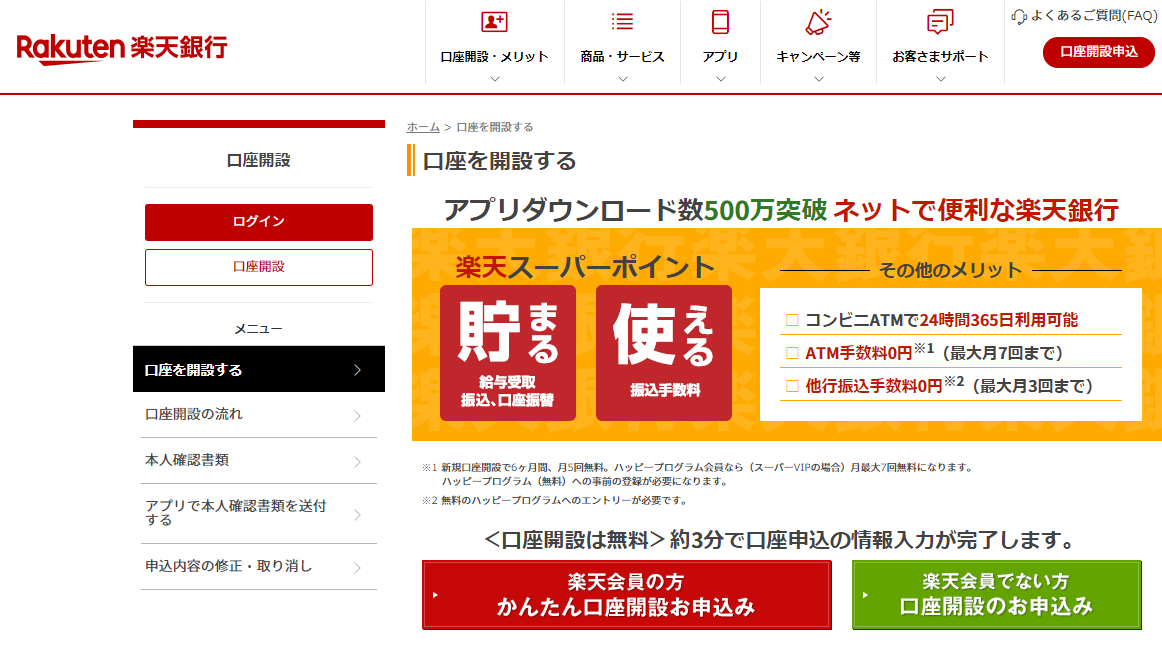The image size is (1162, 648).
Task: Open よくあるご質問(FAQ) link
Action: [x=1093, y=16]
